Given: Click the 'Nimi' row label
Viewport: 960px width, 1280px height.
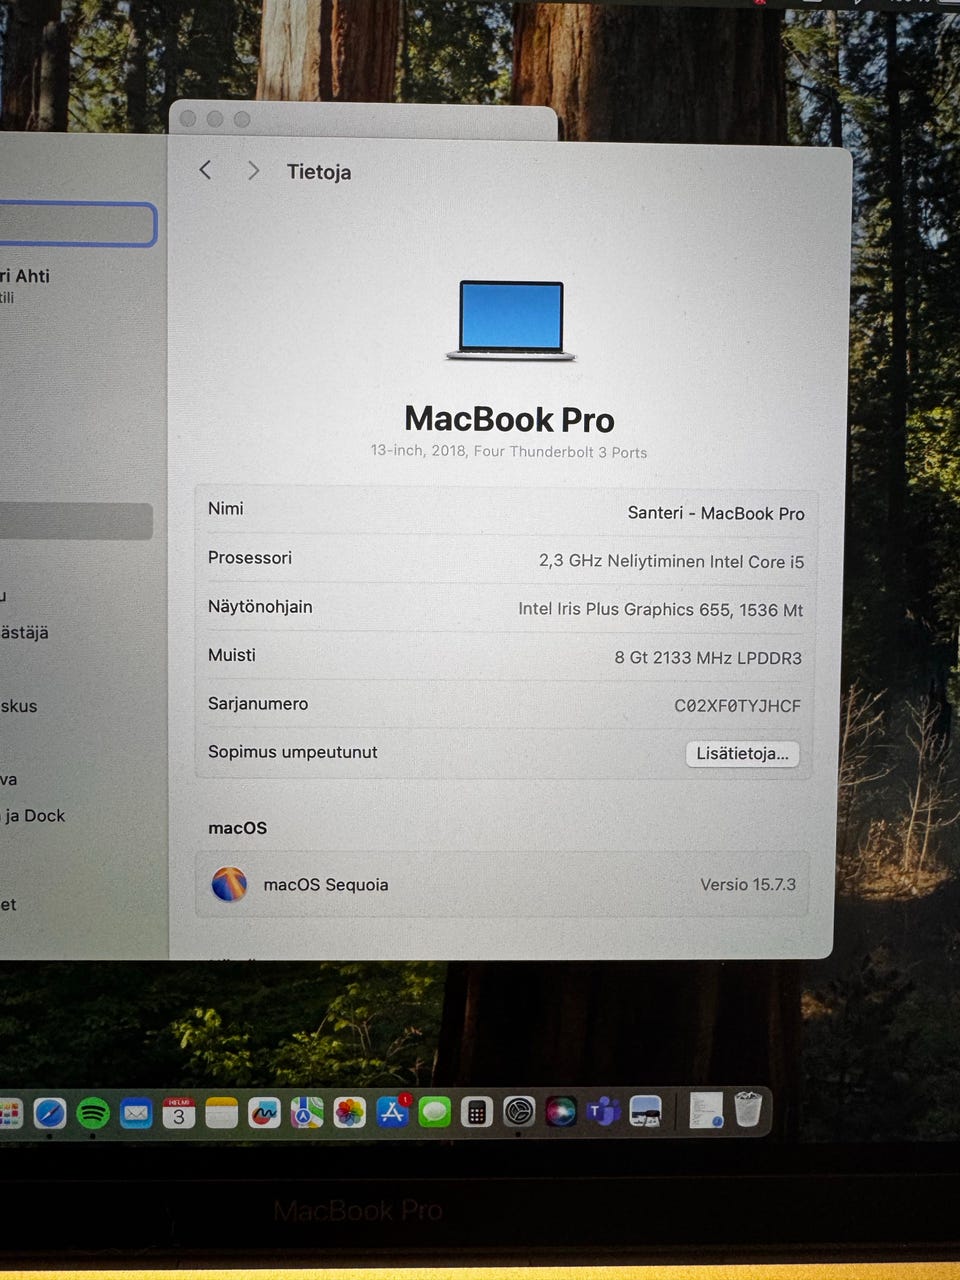Looking at the screenshot, I should [x=226, y=508].
